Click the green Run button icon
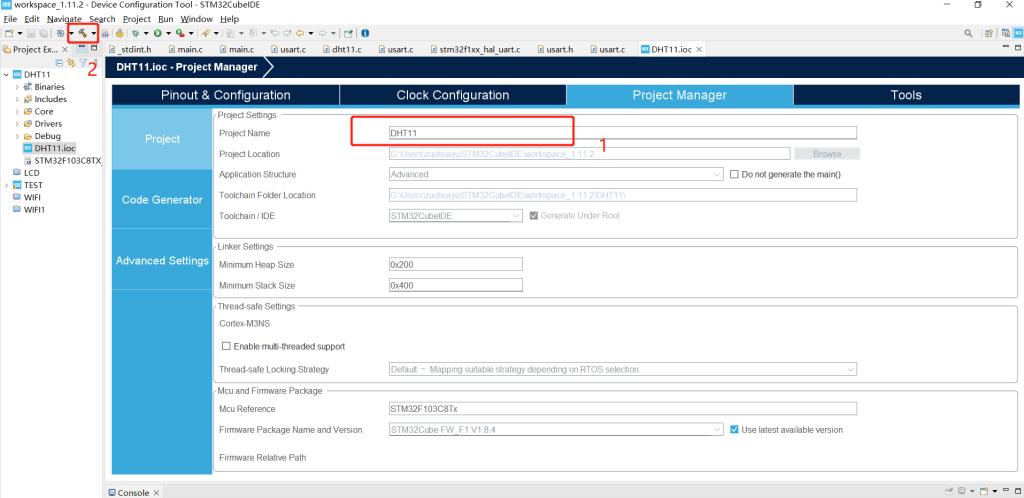This screenshot has width=1024, height=498. click(157, 33)
